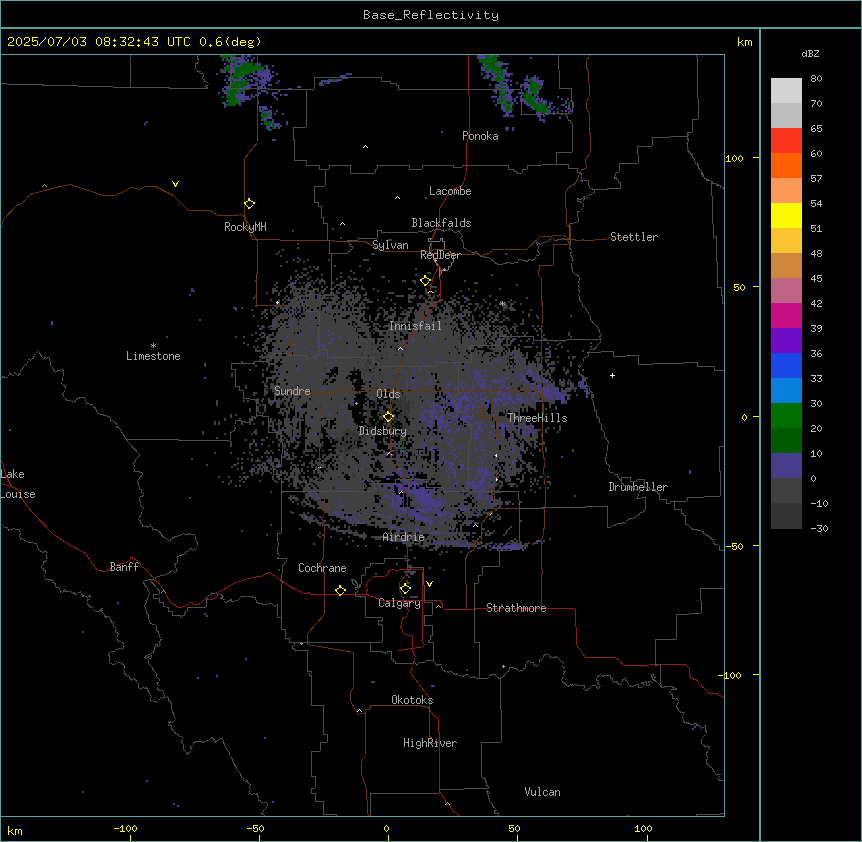Pick the light gray 80-70 dBZ swatch
Viewport: 862px width, 842px height.
[786, 91]
